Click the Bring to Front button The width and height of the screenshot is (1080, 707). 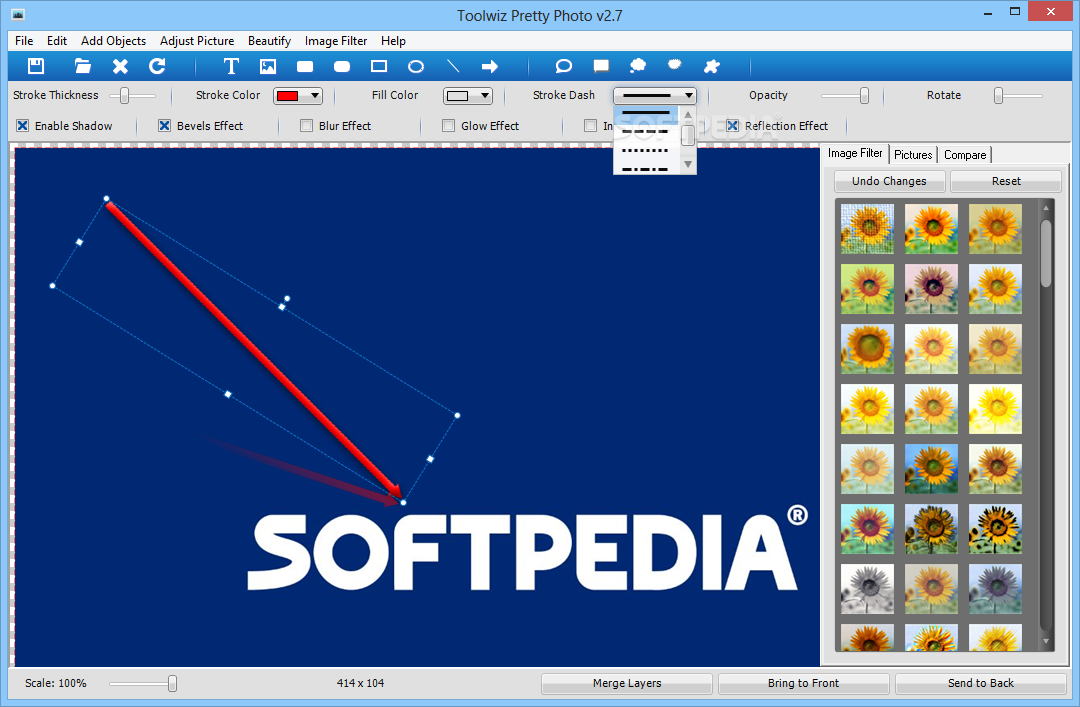click(x=803, y=684)
